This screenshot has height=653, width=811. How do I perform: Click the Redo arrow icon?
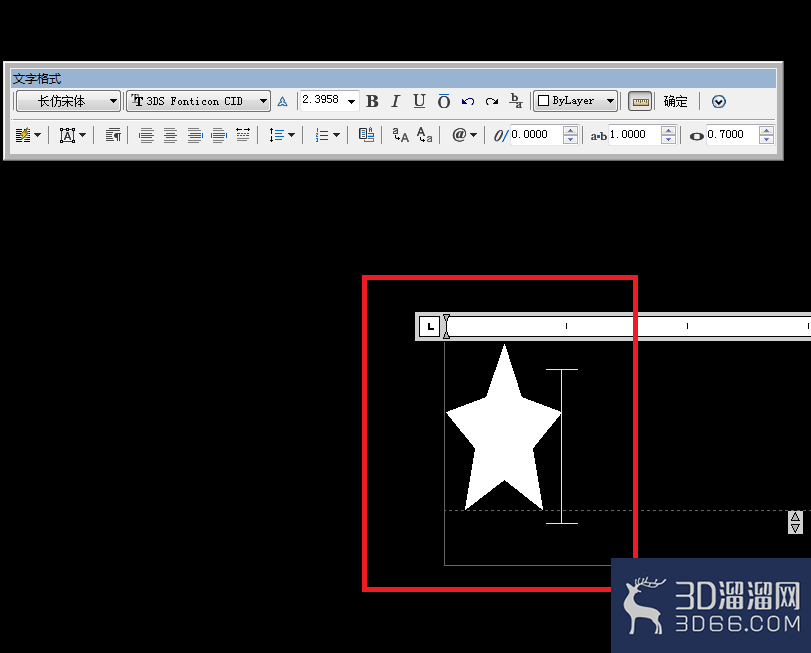[x=492, y=101]
